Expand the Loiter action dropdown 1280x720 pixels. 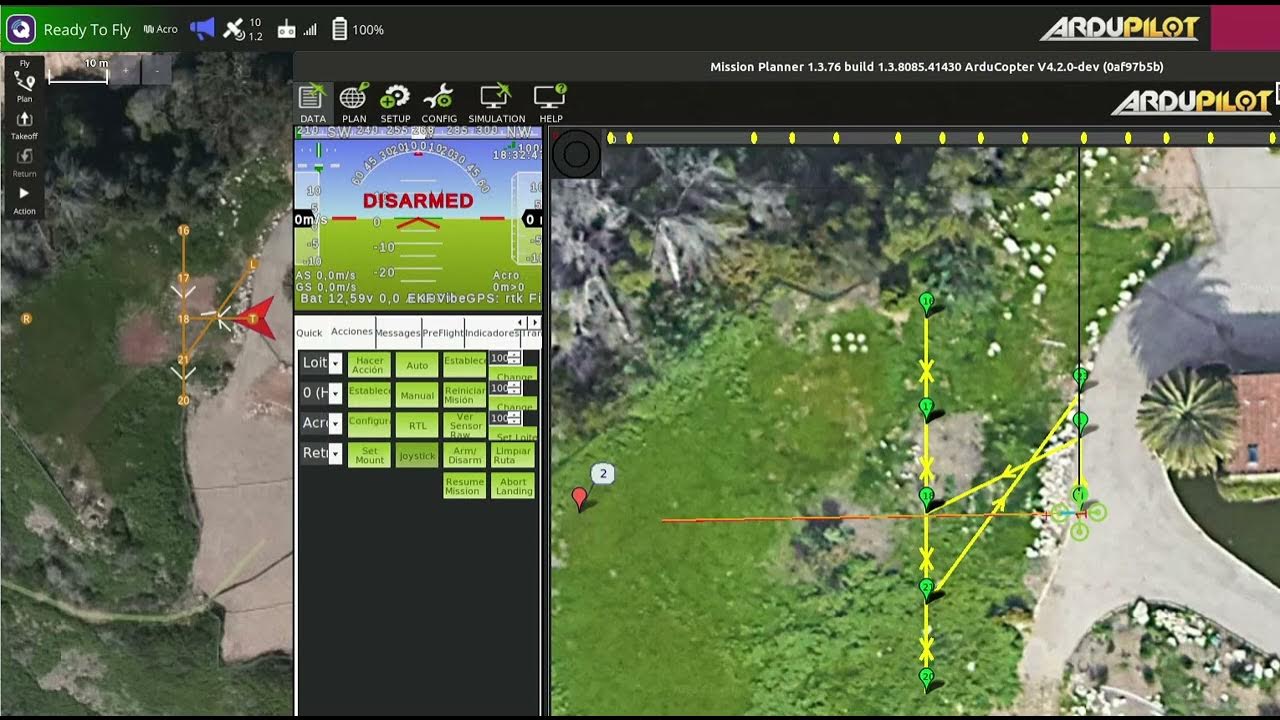tap(335, 363)
